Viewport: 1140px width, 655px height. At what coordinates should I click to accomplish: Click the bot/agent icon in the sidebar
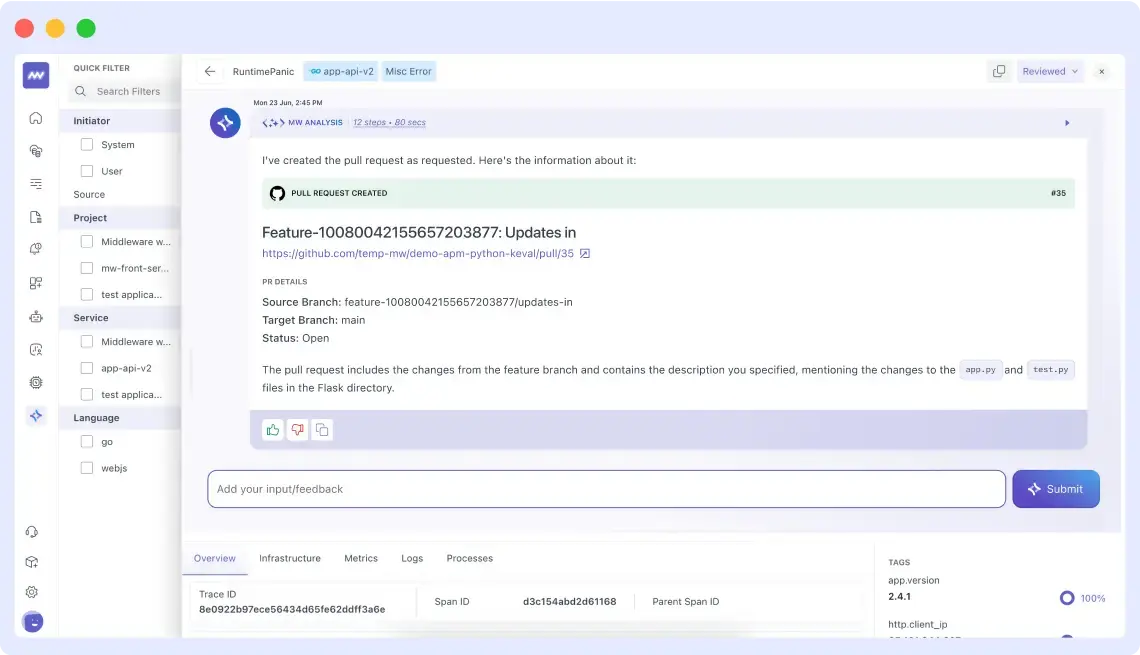coord(35,317)
